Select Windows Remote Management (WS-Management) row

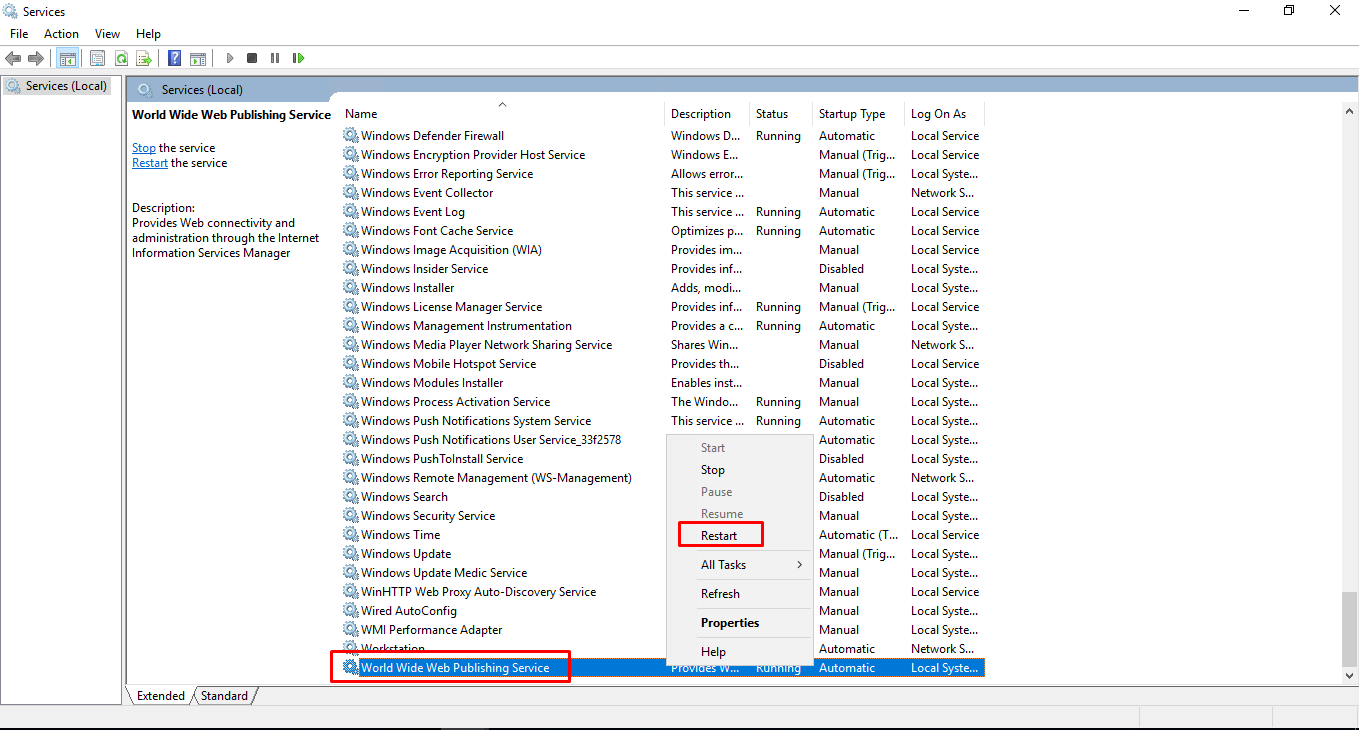[x=662, y=478]
